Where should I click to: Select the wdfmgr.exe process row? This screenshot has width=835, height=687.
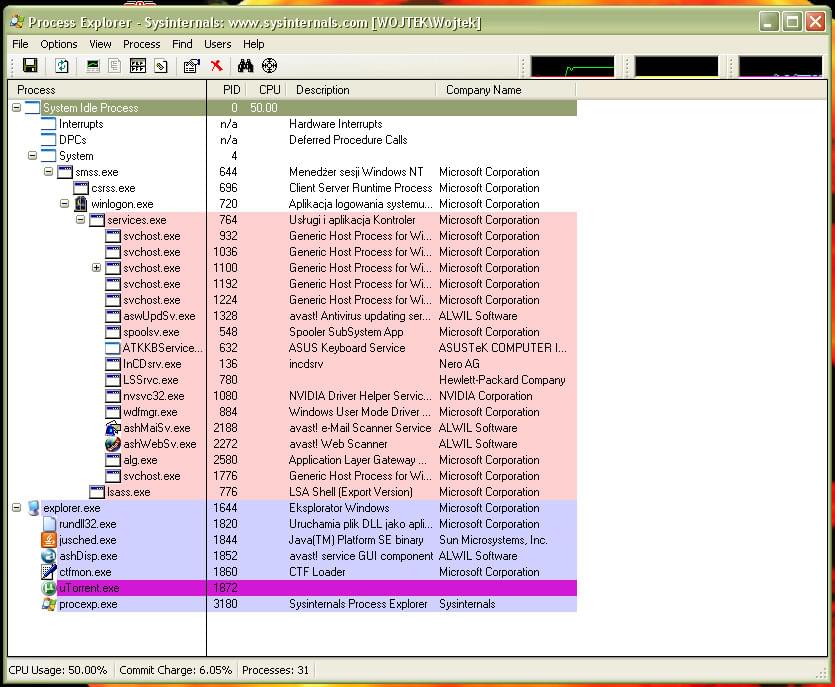pos(293,412)
